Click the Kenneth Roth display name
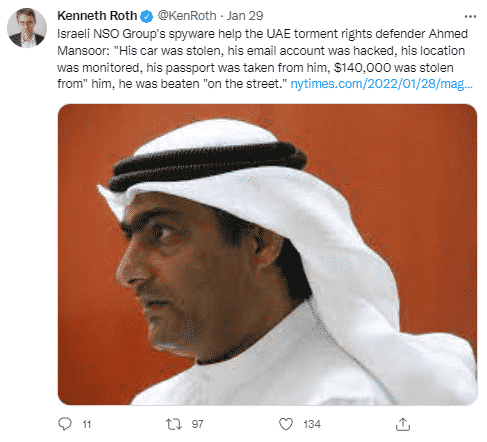Viewport: 487px width, 442px height. click(97, 16)
